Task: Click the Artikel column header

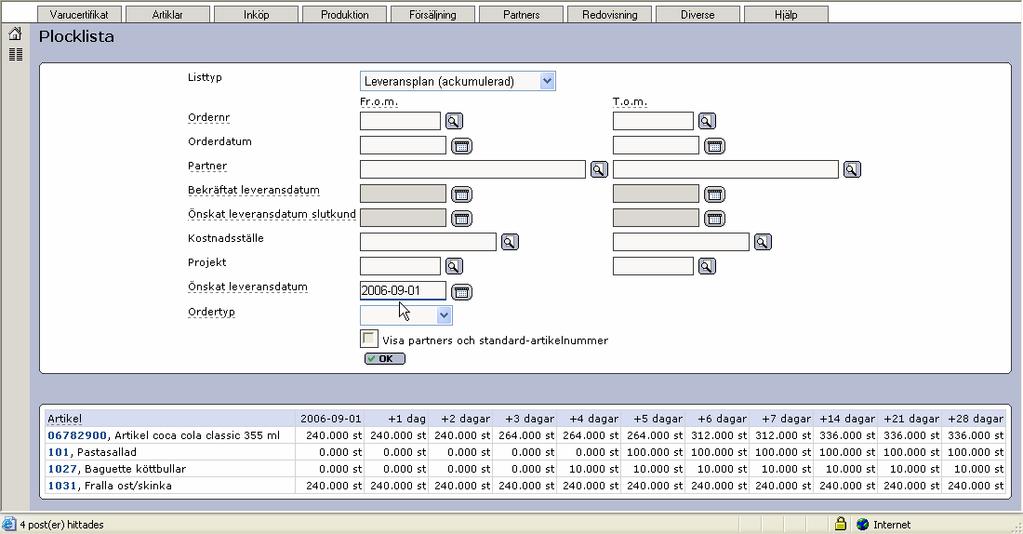Action: [x=65, y=418]
